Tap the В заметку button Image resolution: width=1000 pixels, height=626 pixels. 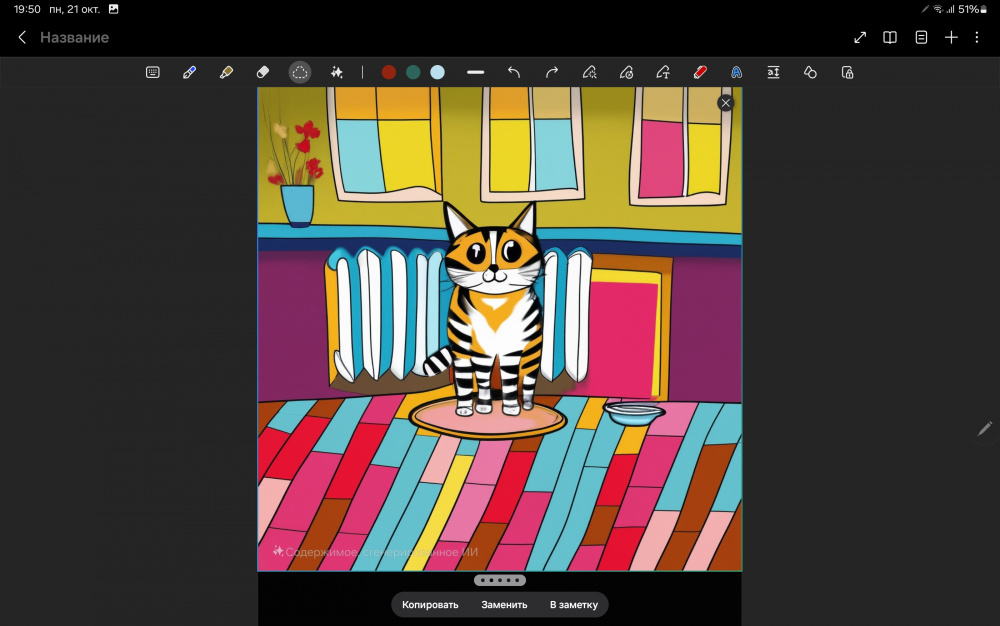[x=574, y=605]
